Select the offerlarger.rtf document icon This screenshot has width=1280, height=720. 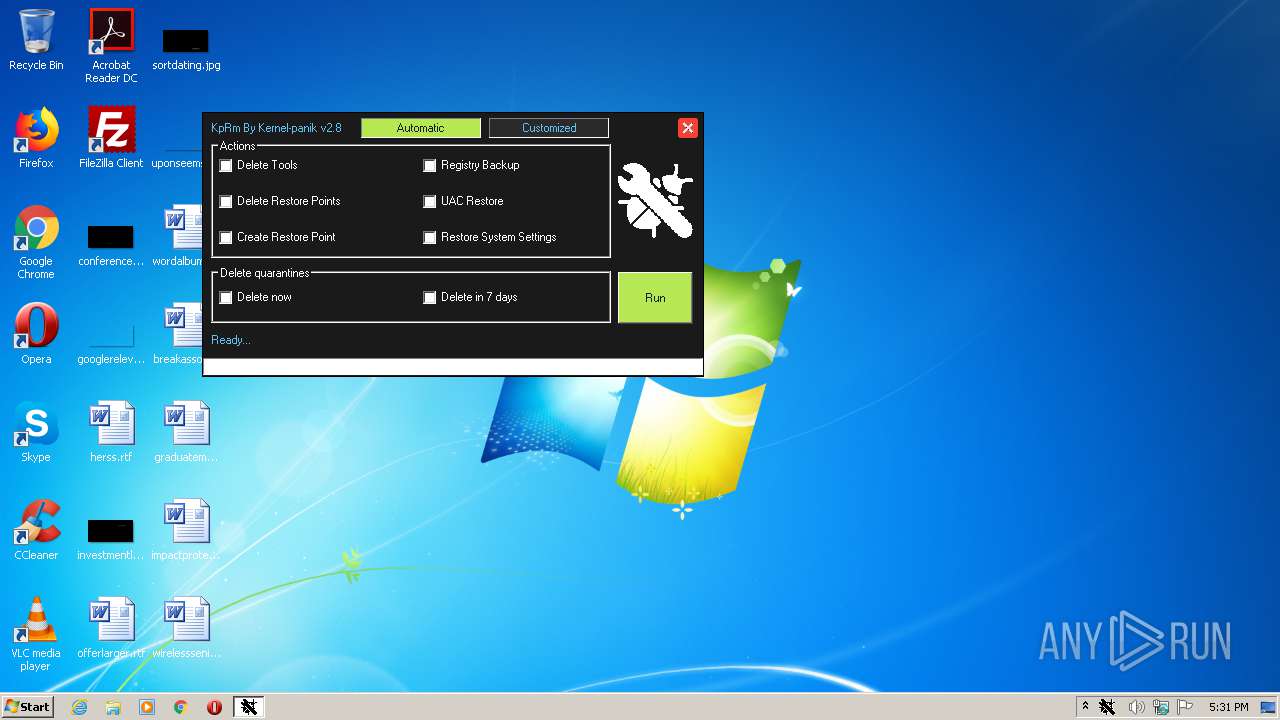111,628
